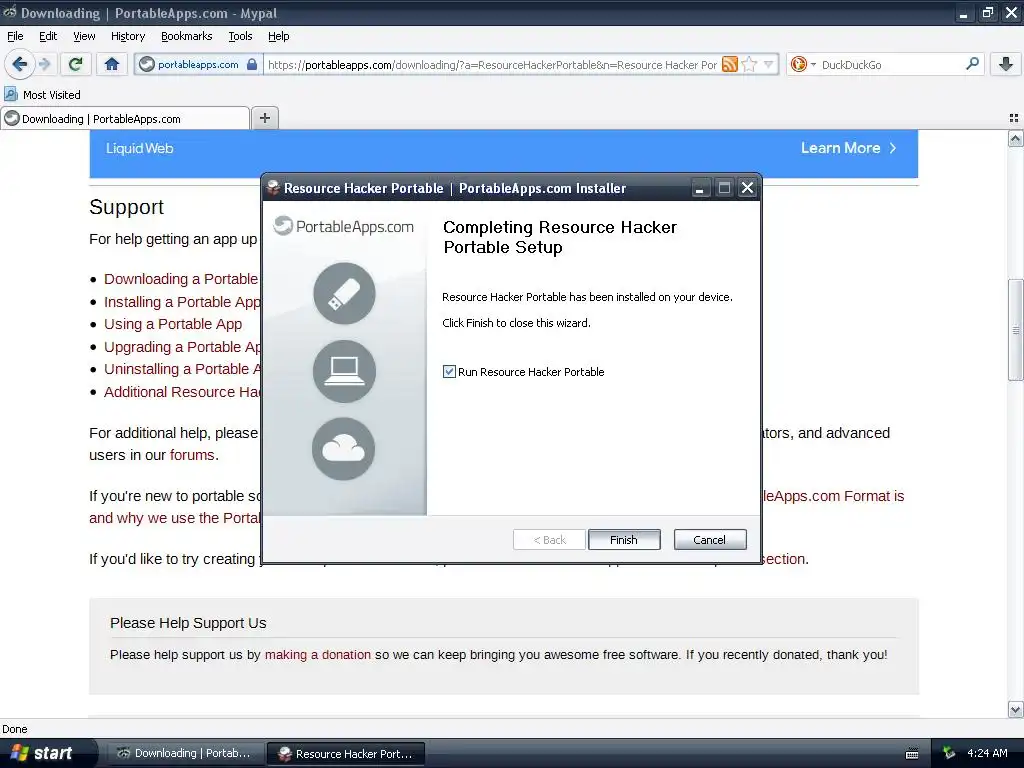
Task: Click the padlock site security icon
Action: (252, 65)
